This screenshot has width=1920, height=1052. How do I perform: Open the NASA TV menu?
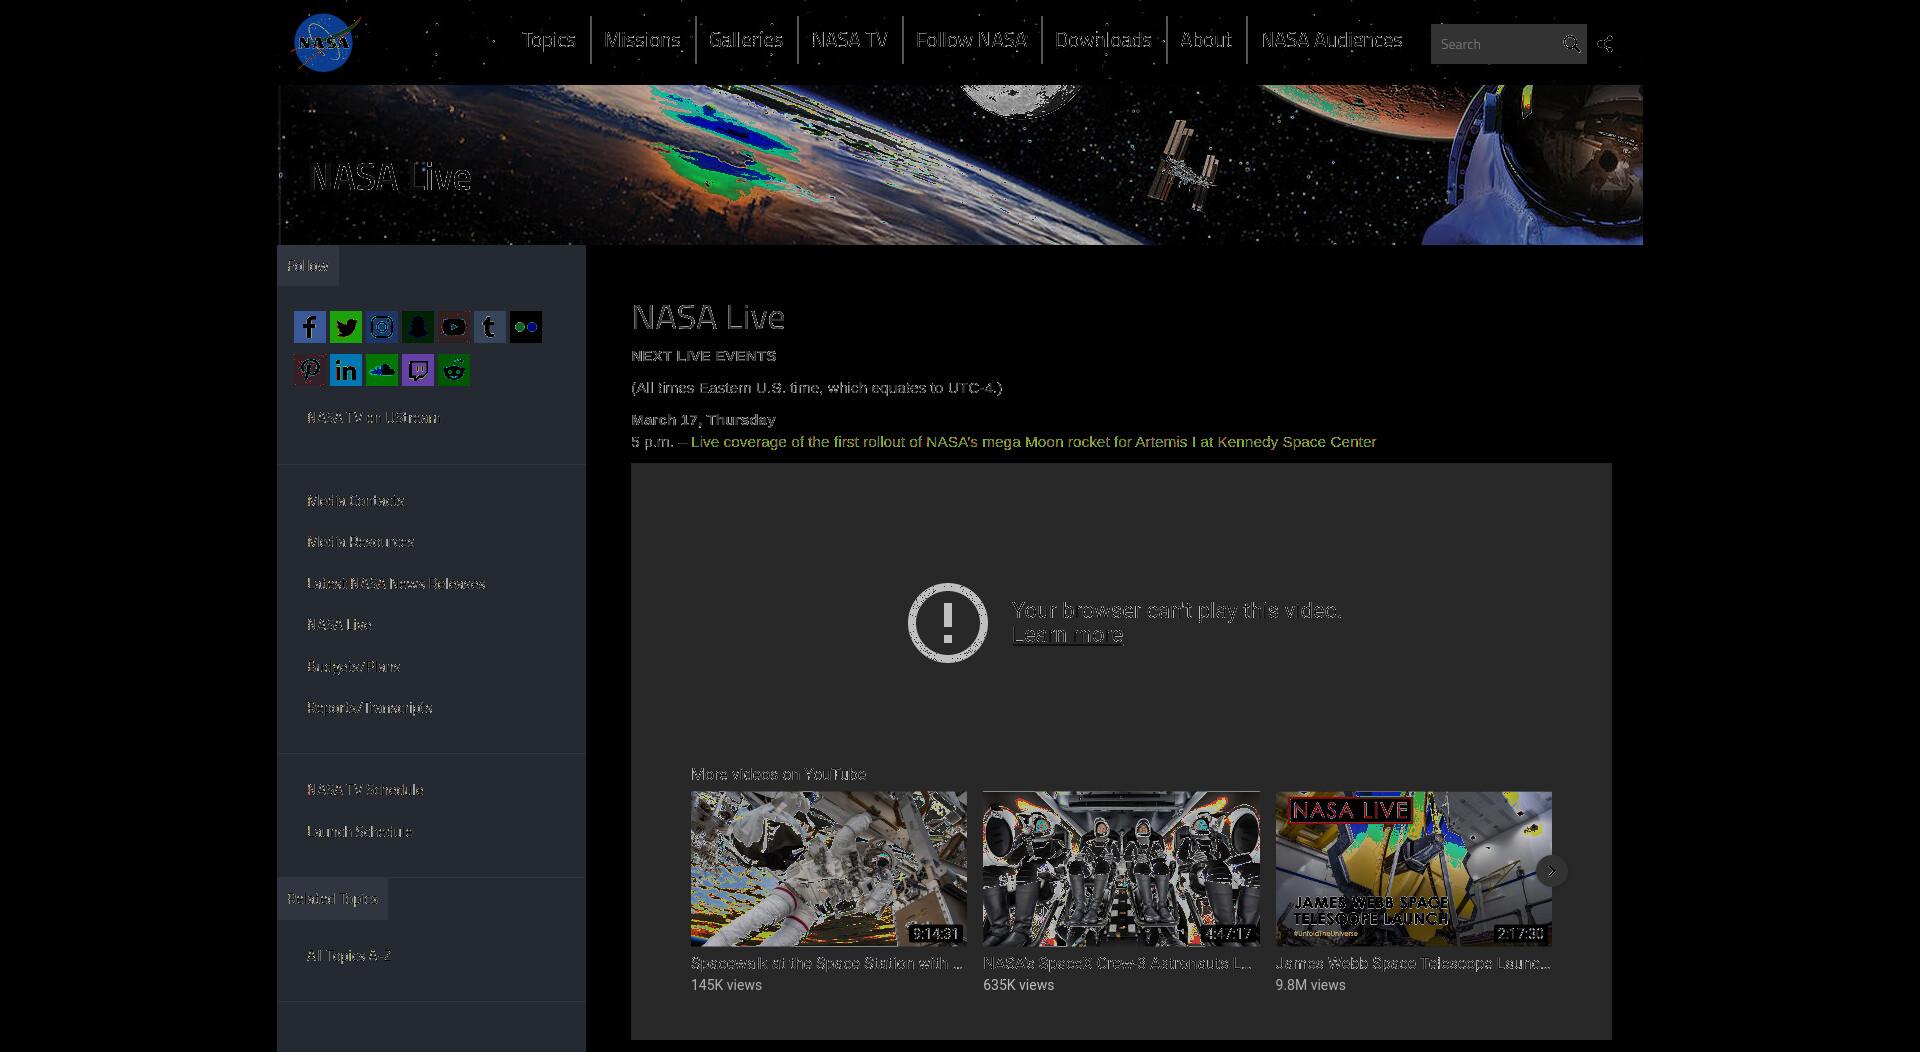849,40
